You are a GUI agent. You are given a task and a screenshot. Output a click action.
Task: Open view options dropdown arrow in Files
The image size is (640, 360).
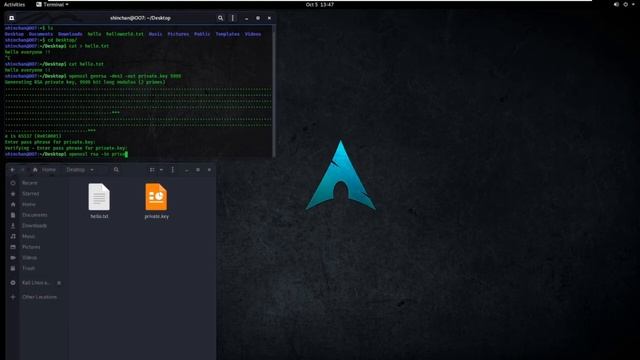coord(161,170)
